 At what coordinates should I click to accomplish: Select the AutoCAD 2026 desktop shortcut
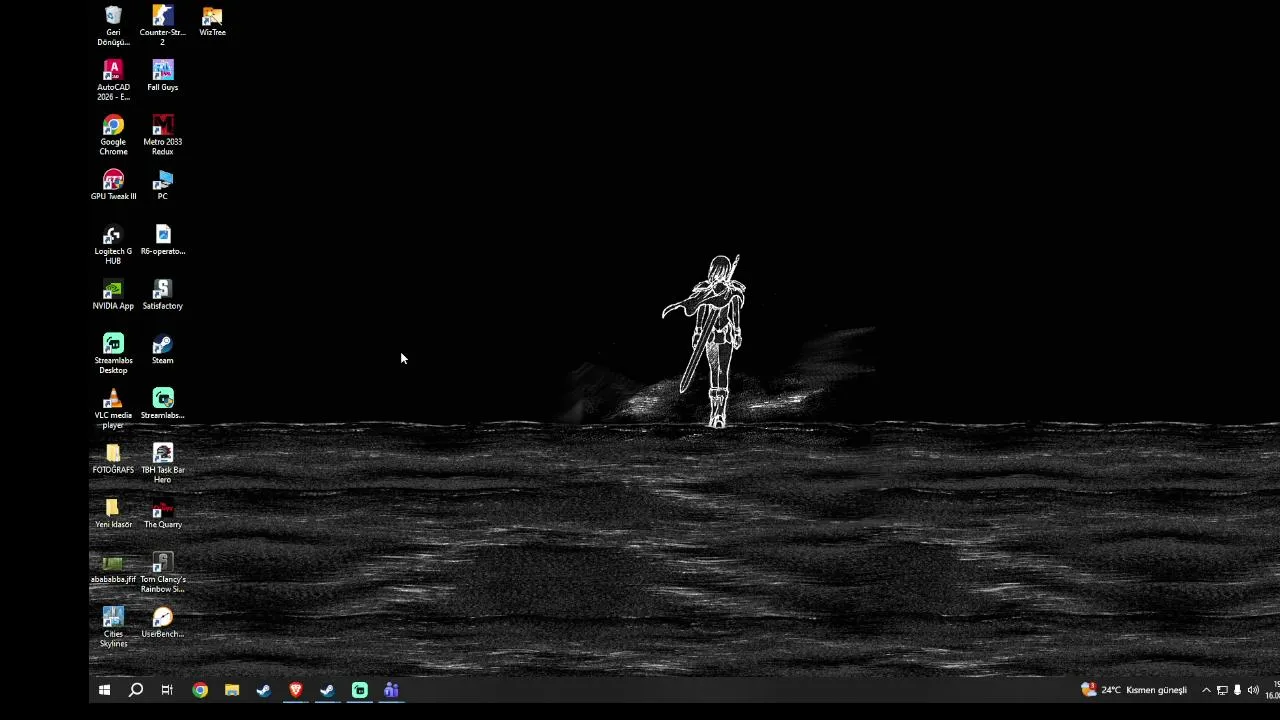[x=113, y=80]
